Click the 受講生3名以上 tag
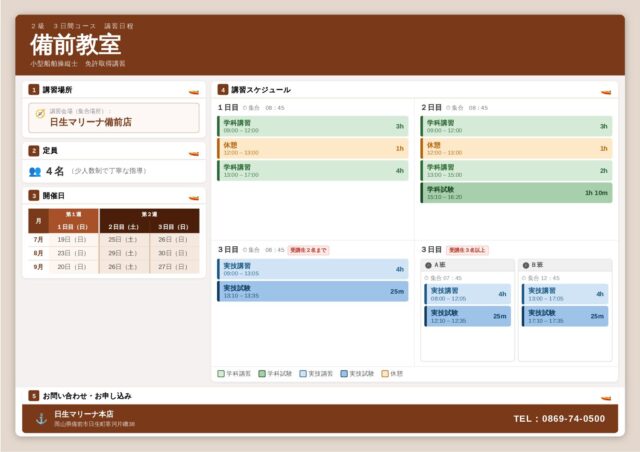 pyautogui.click(x=467, y=250)
